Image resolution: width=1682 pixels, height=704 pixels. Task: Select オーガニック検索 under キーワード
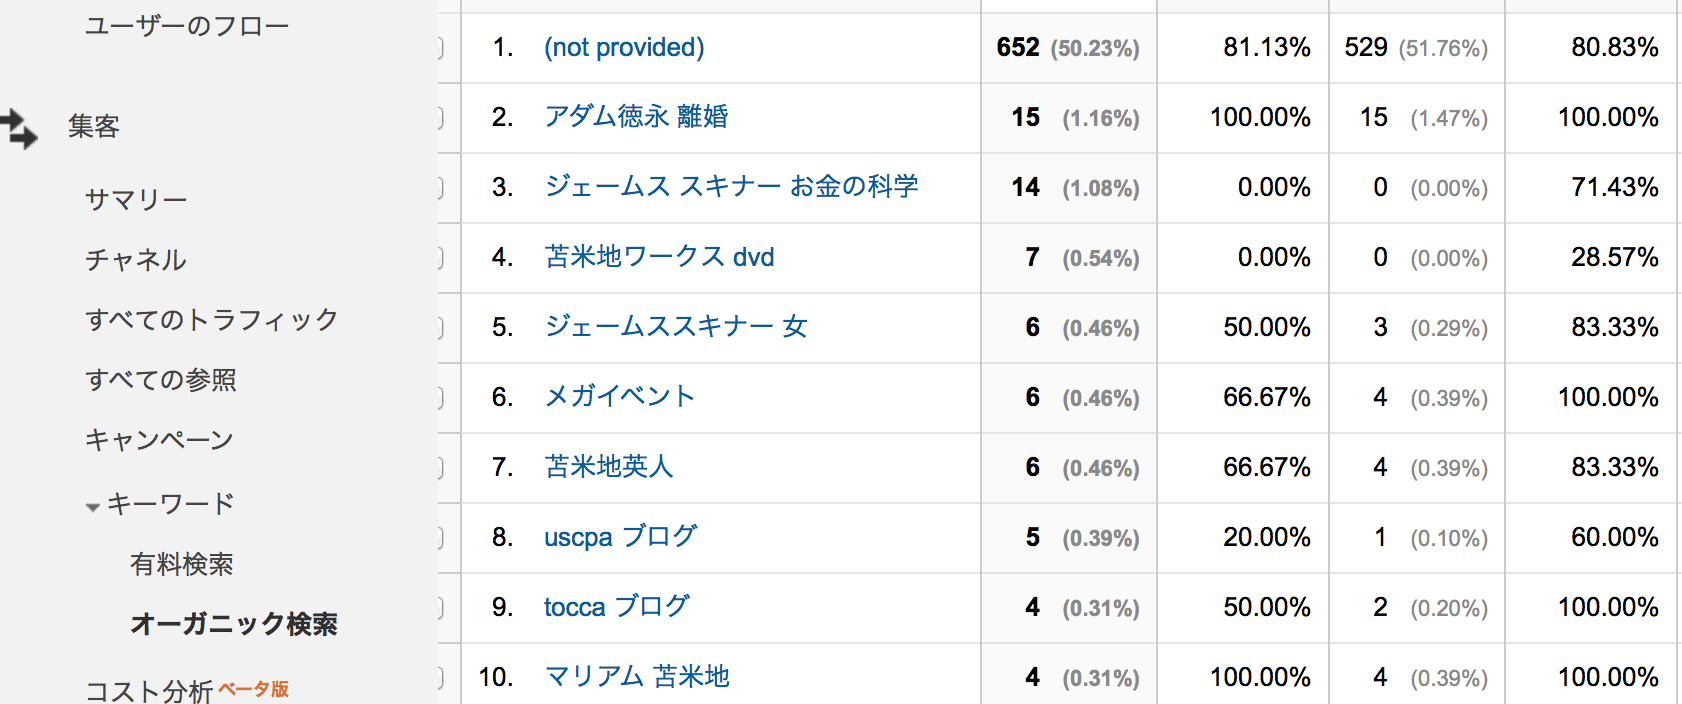[x=234, y=624]
